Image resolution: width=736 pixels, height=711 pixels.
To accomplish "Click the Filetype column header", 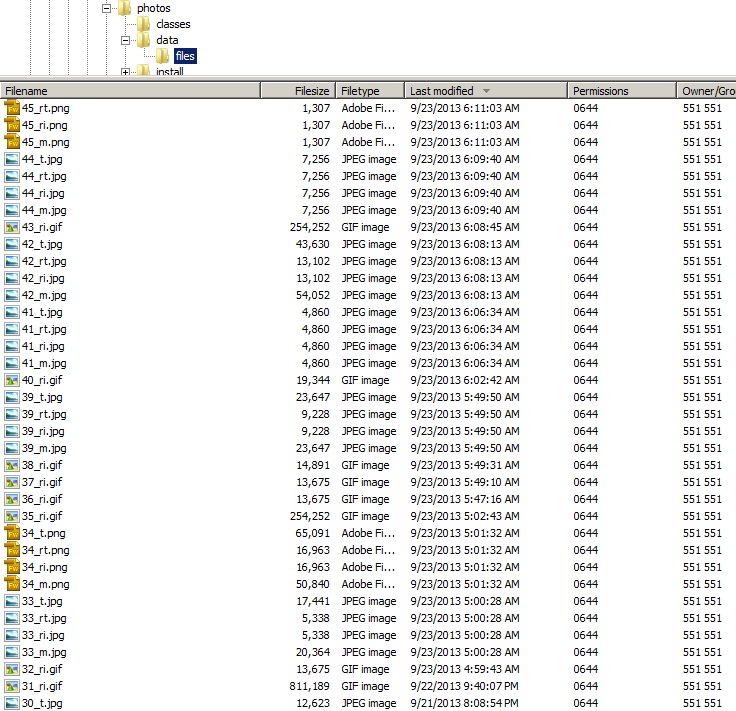I will [369, 91].
